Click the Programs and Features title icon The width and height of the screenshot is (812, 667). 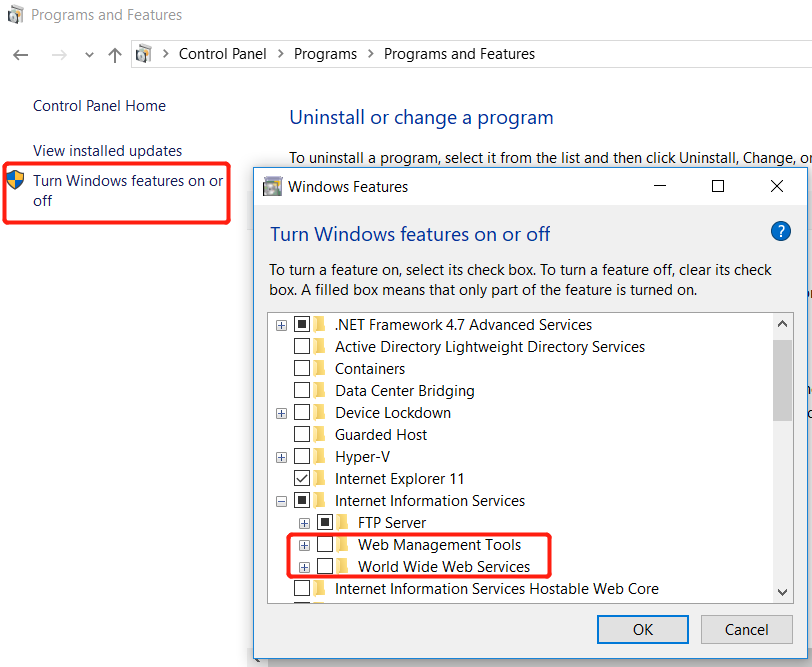[15, 14]
